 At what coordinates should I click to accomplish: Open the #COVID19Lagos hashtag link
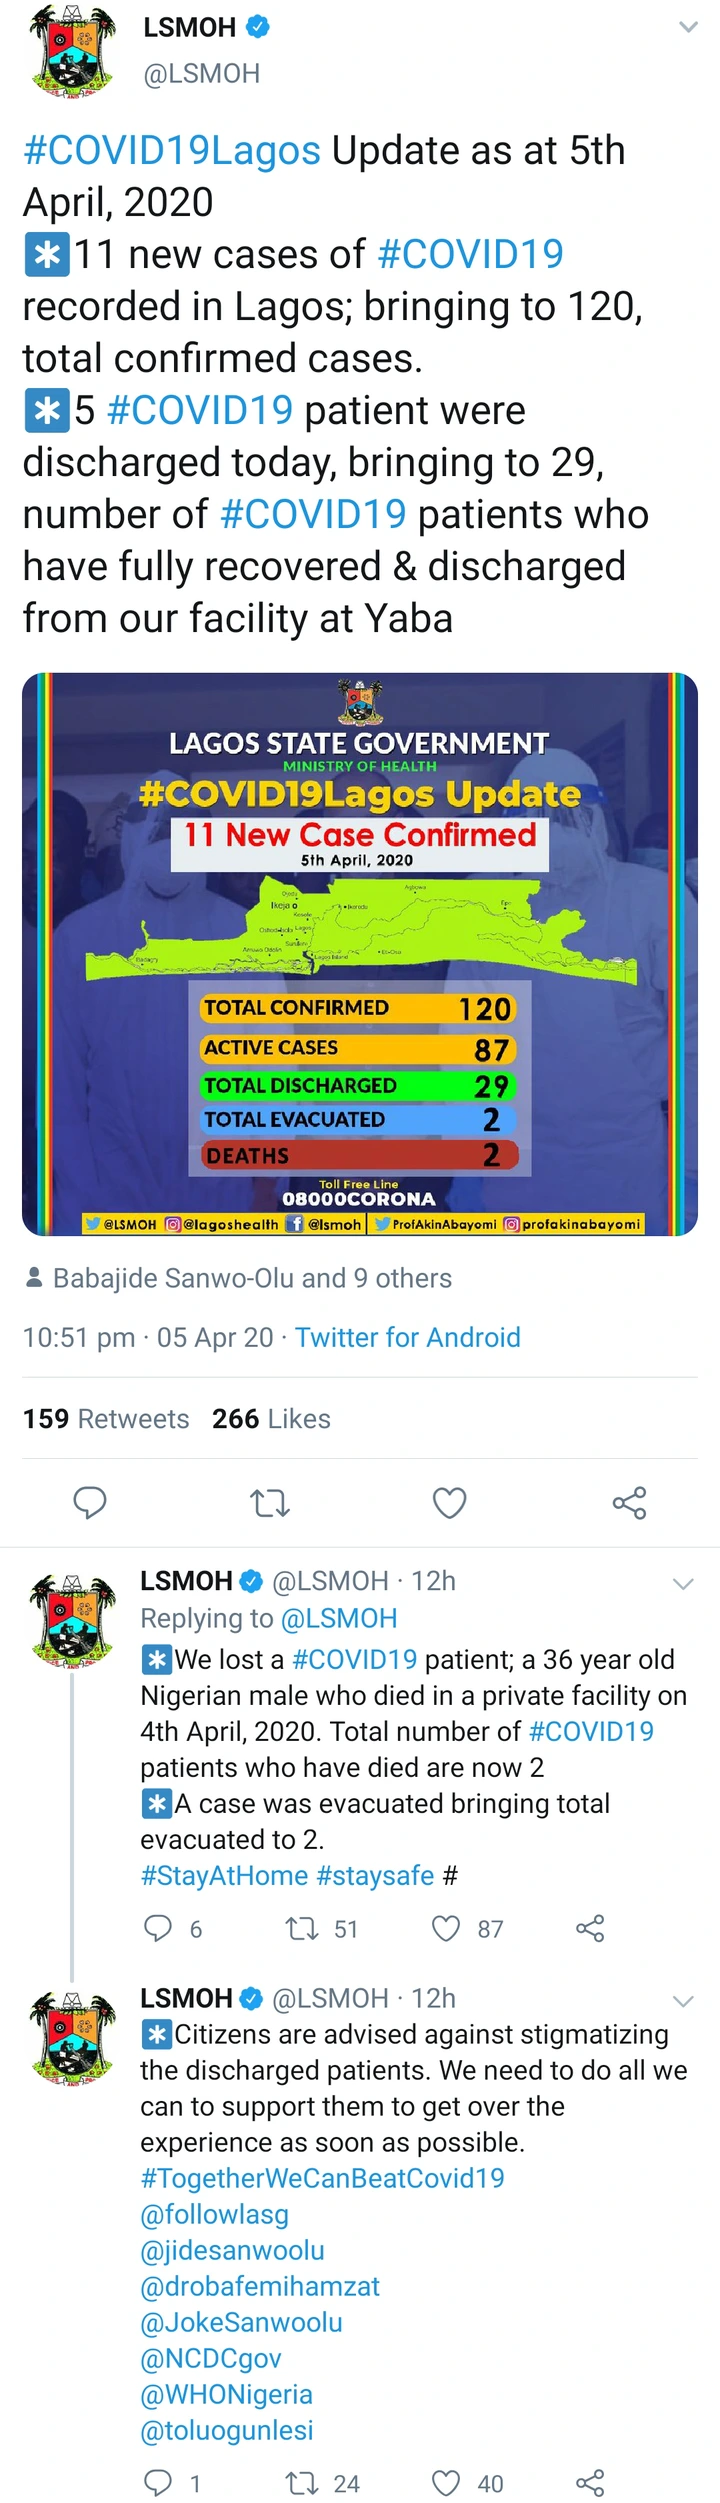tap(172, 150)
